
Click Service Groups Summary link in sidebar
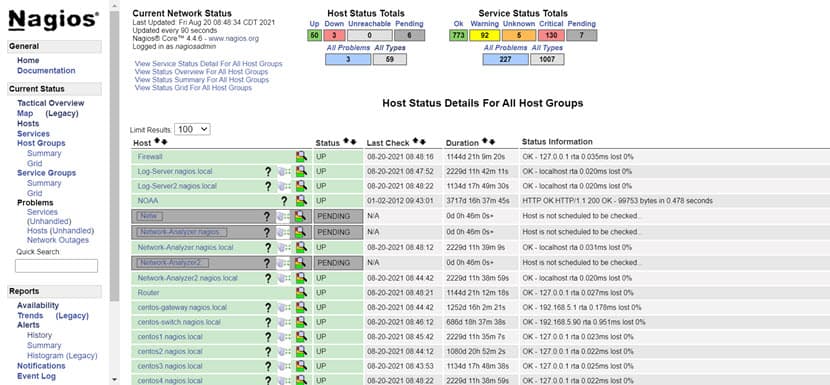[x=44, y=183]
